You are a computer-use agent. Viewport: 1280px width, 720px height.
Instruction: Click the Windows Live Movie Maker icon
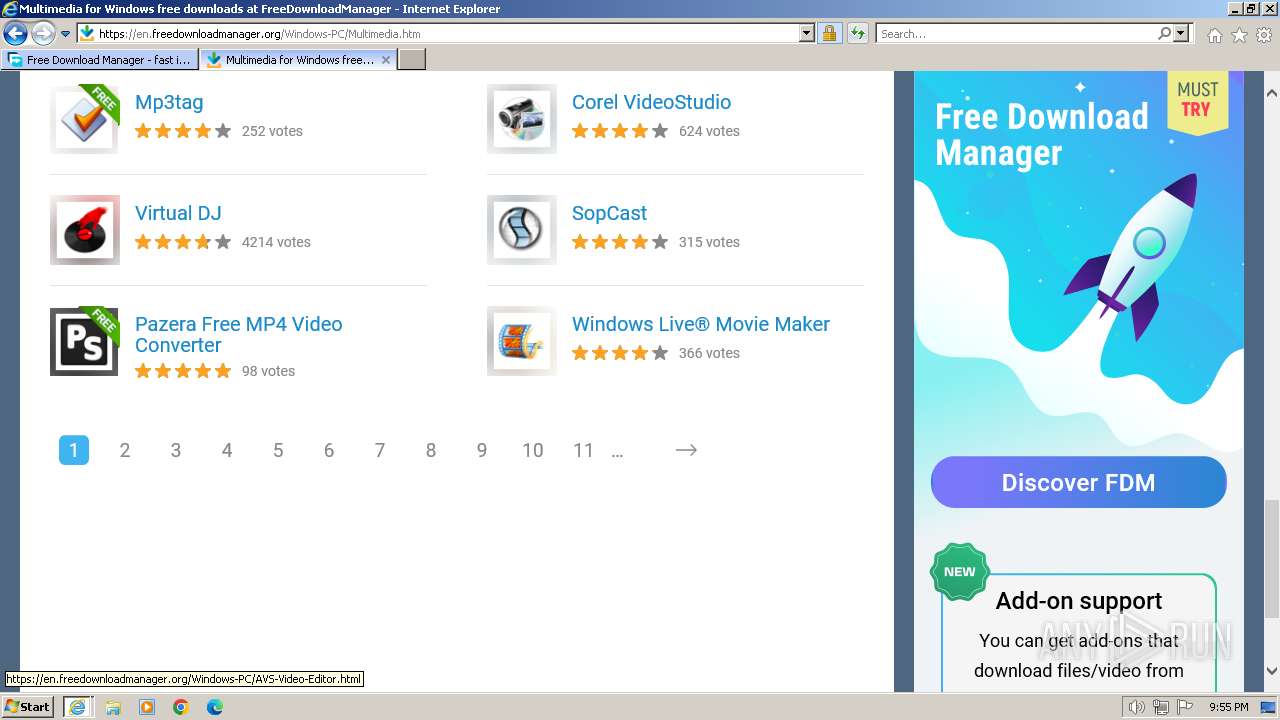click(x=521, y=341)
